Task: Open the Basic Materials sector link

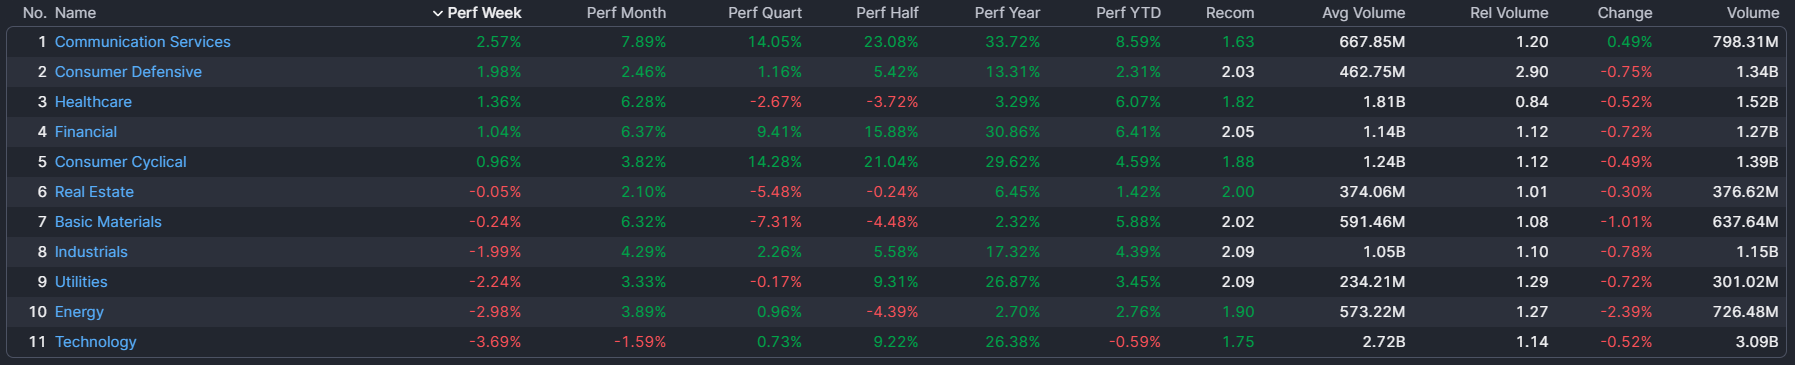Action: pyautogui.click(x=108, y=222)
